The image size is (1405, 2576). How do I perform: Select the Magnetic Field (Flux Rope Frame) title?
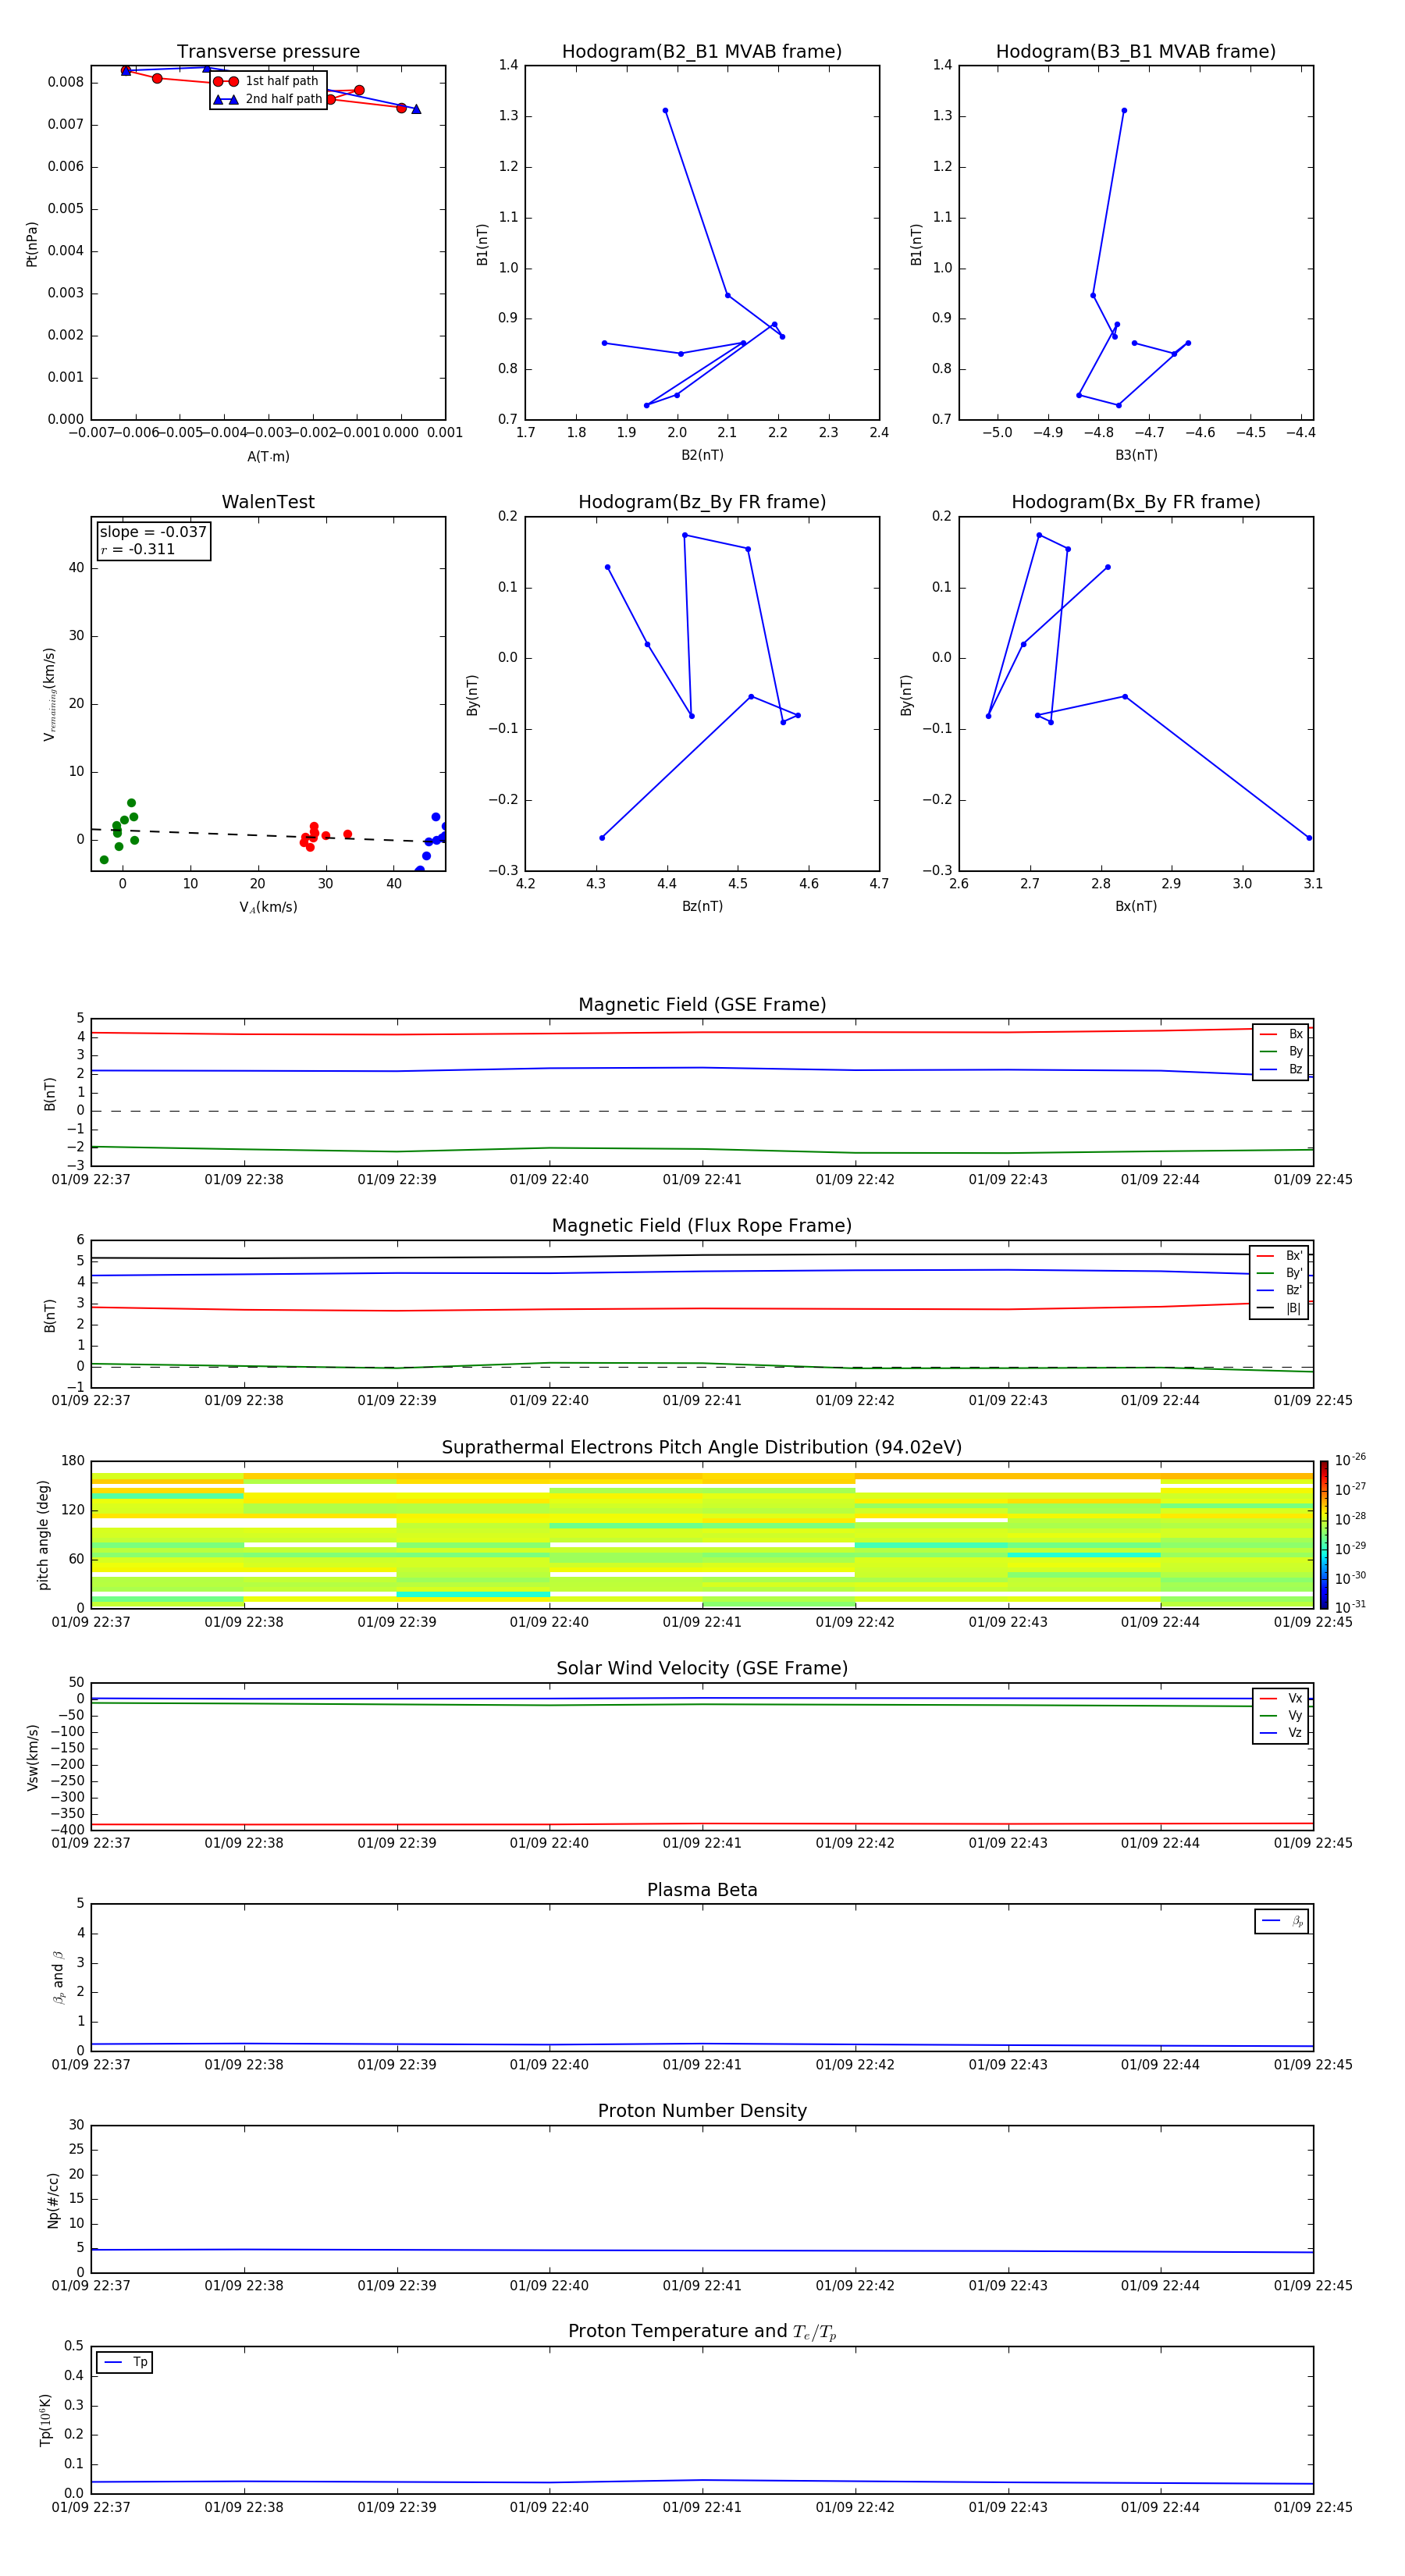[701, 1226]
